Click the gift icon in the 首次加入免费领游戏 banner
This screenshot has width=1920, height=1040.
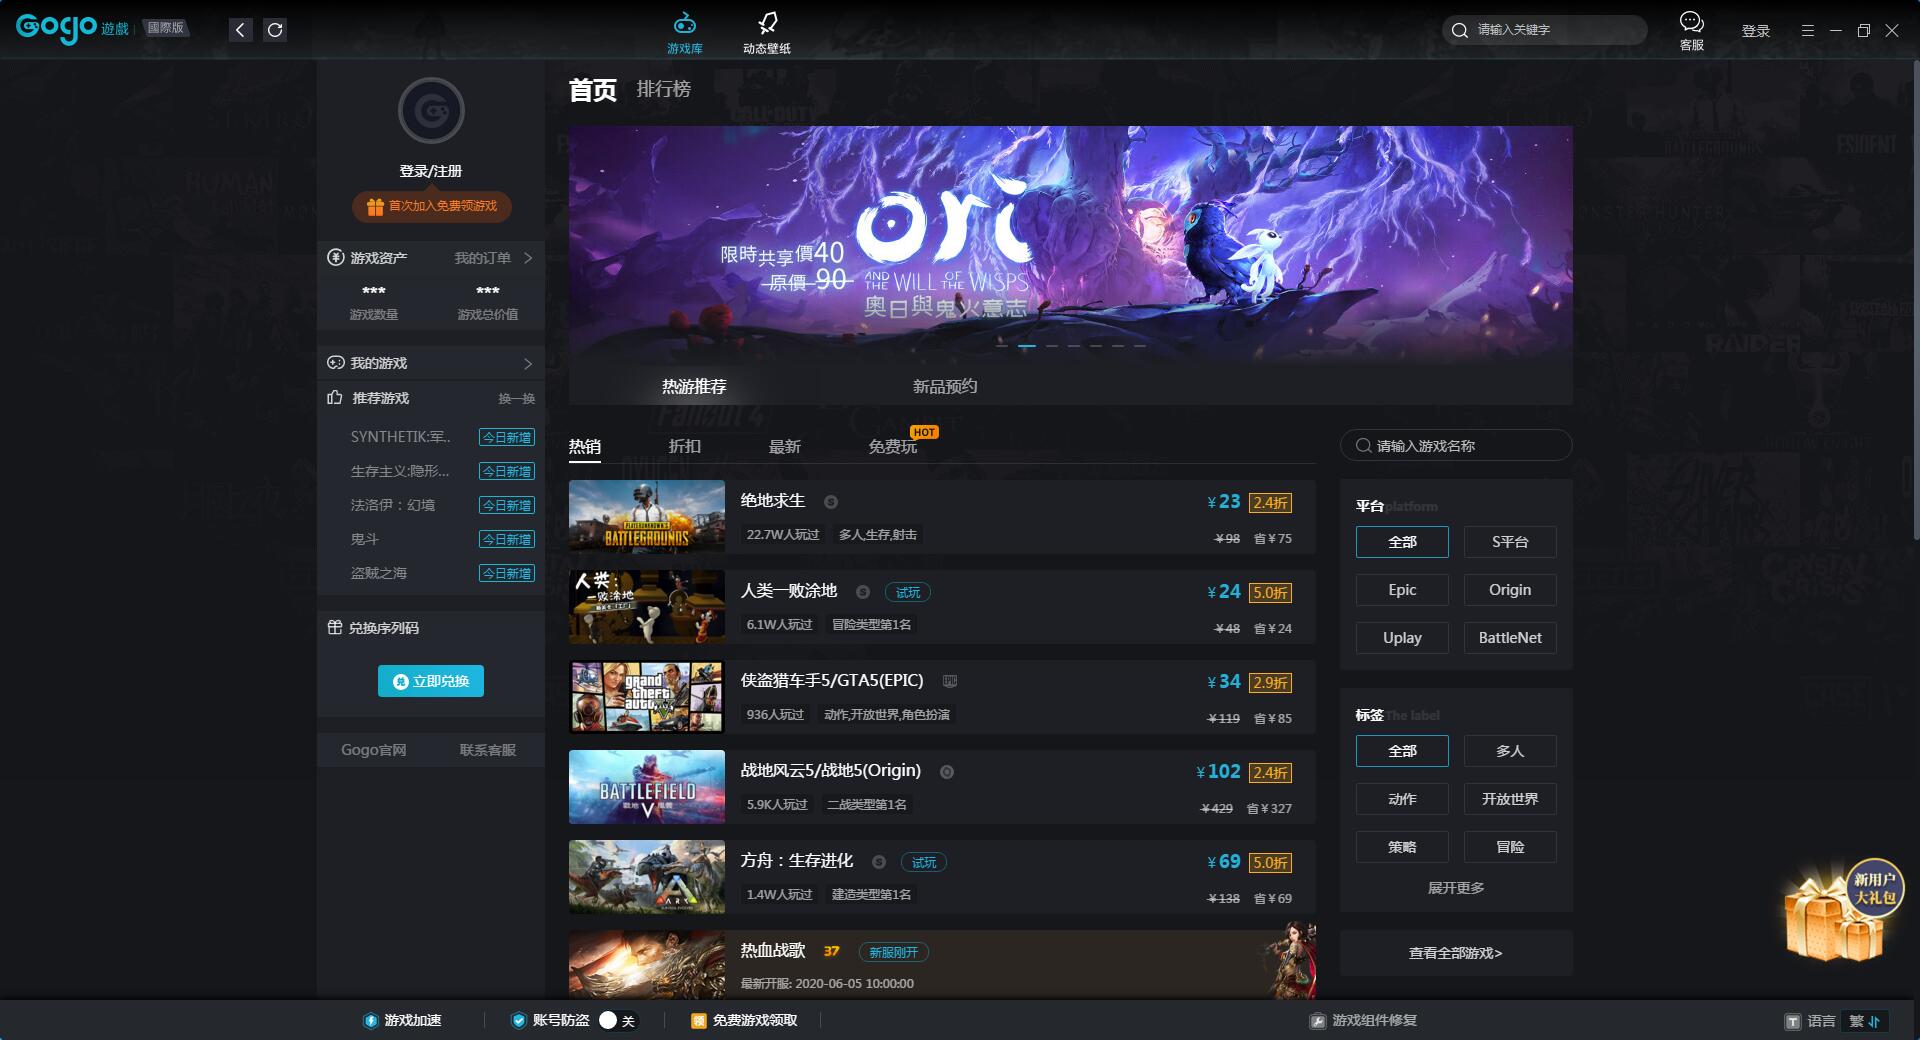[375, 207]
